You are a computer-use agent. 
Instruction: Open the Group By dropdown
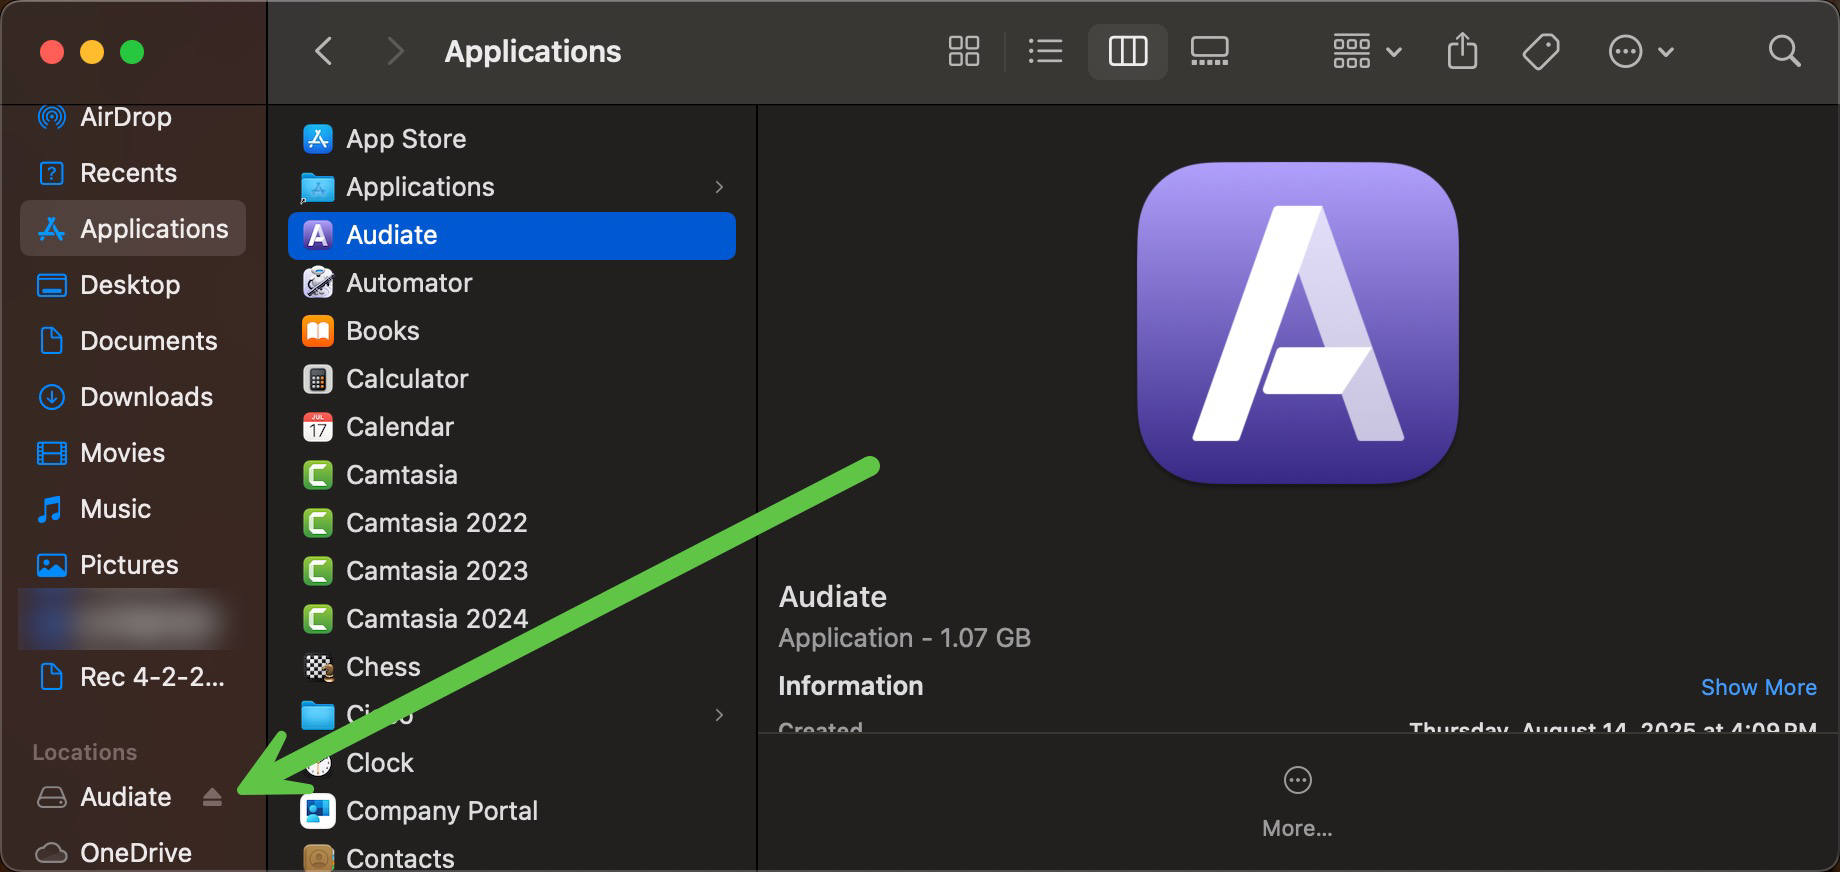[1366, 51]
